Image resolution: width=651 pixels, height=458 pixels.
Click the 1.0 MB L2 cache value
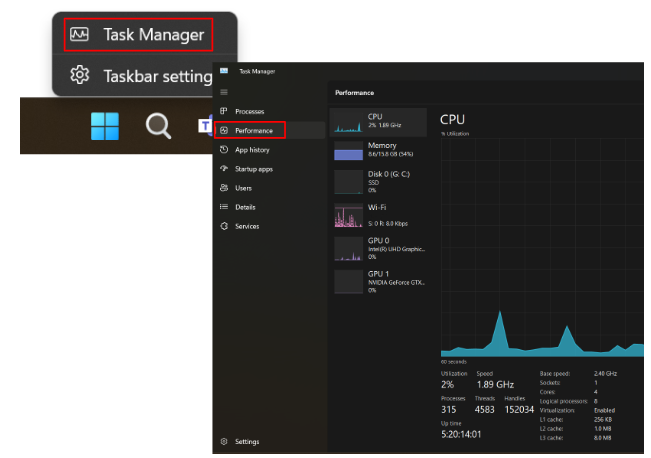[x=602, y=429]
